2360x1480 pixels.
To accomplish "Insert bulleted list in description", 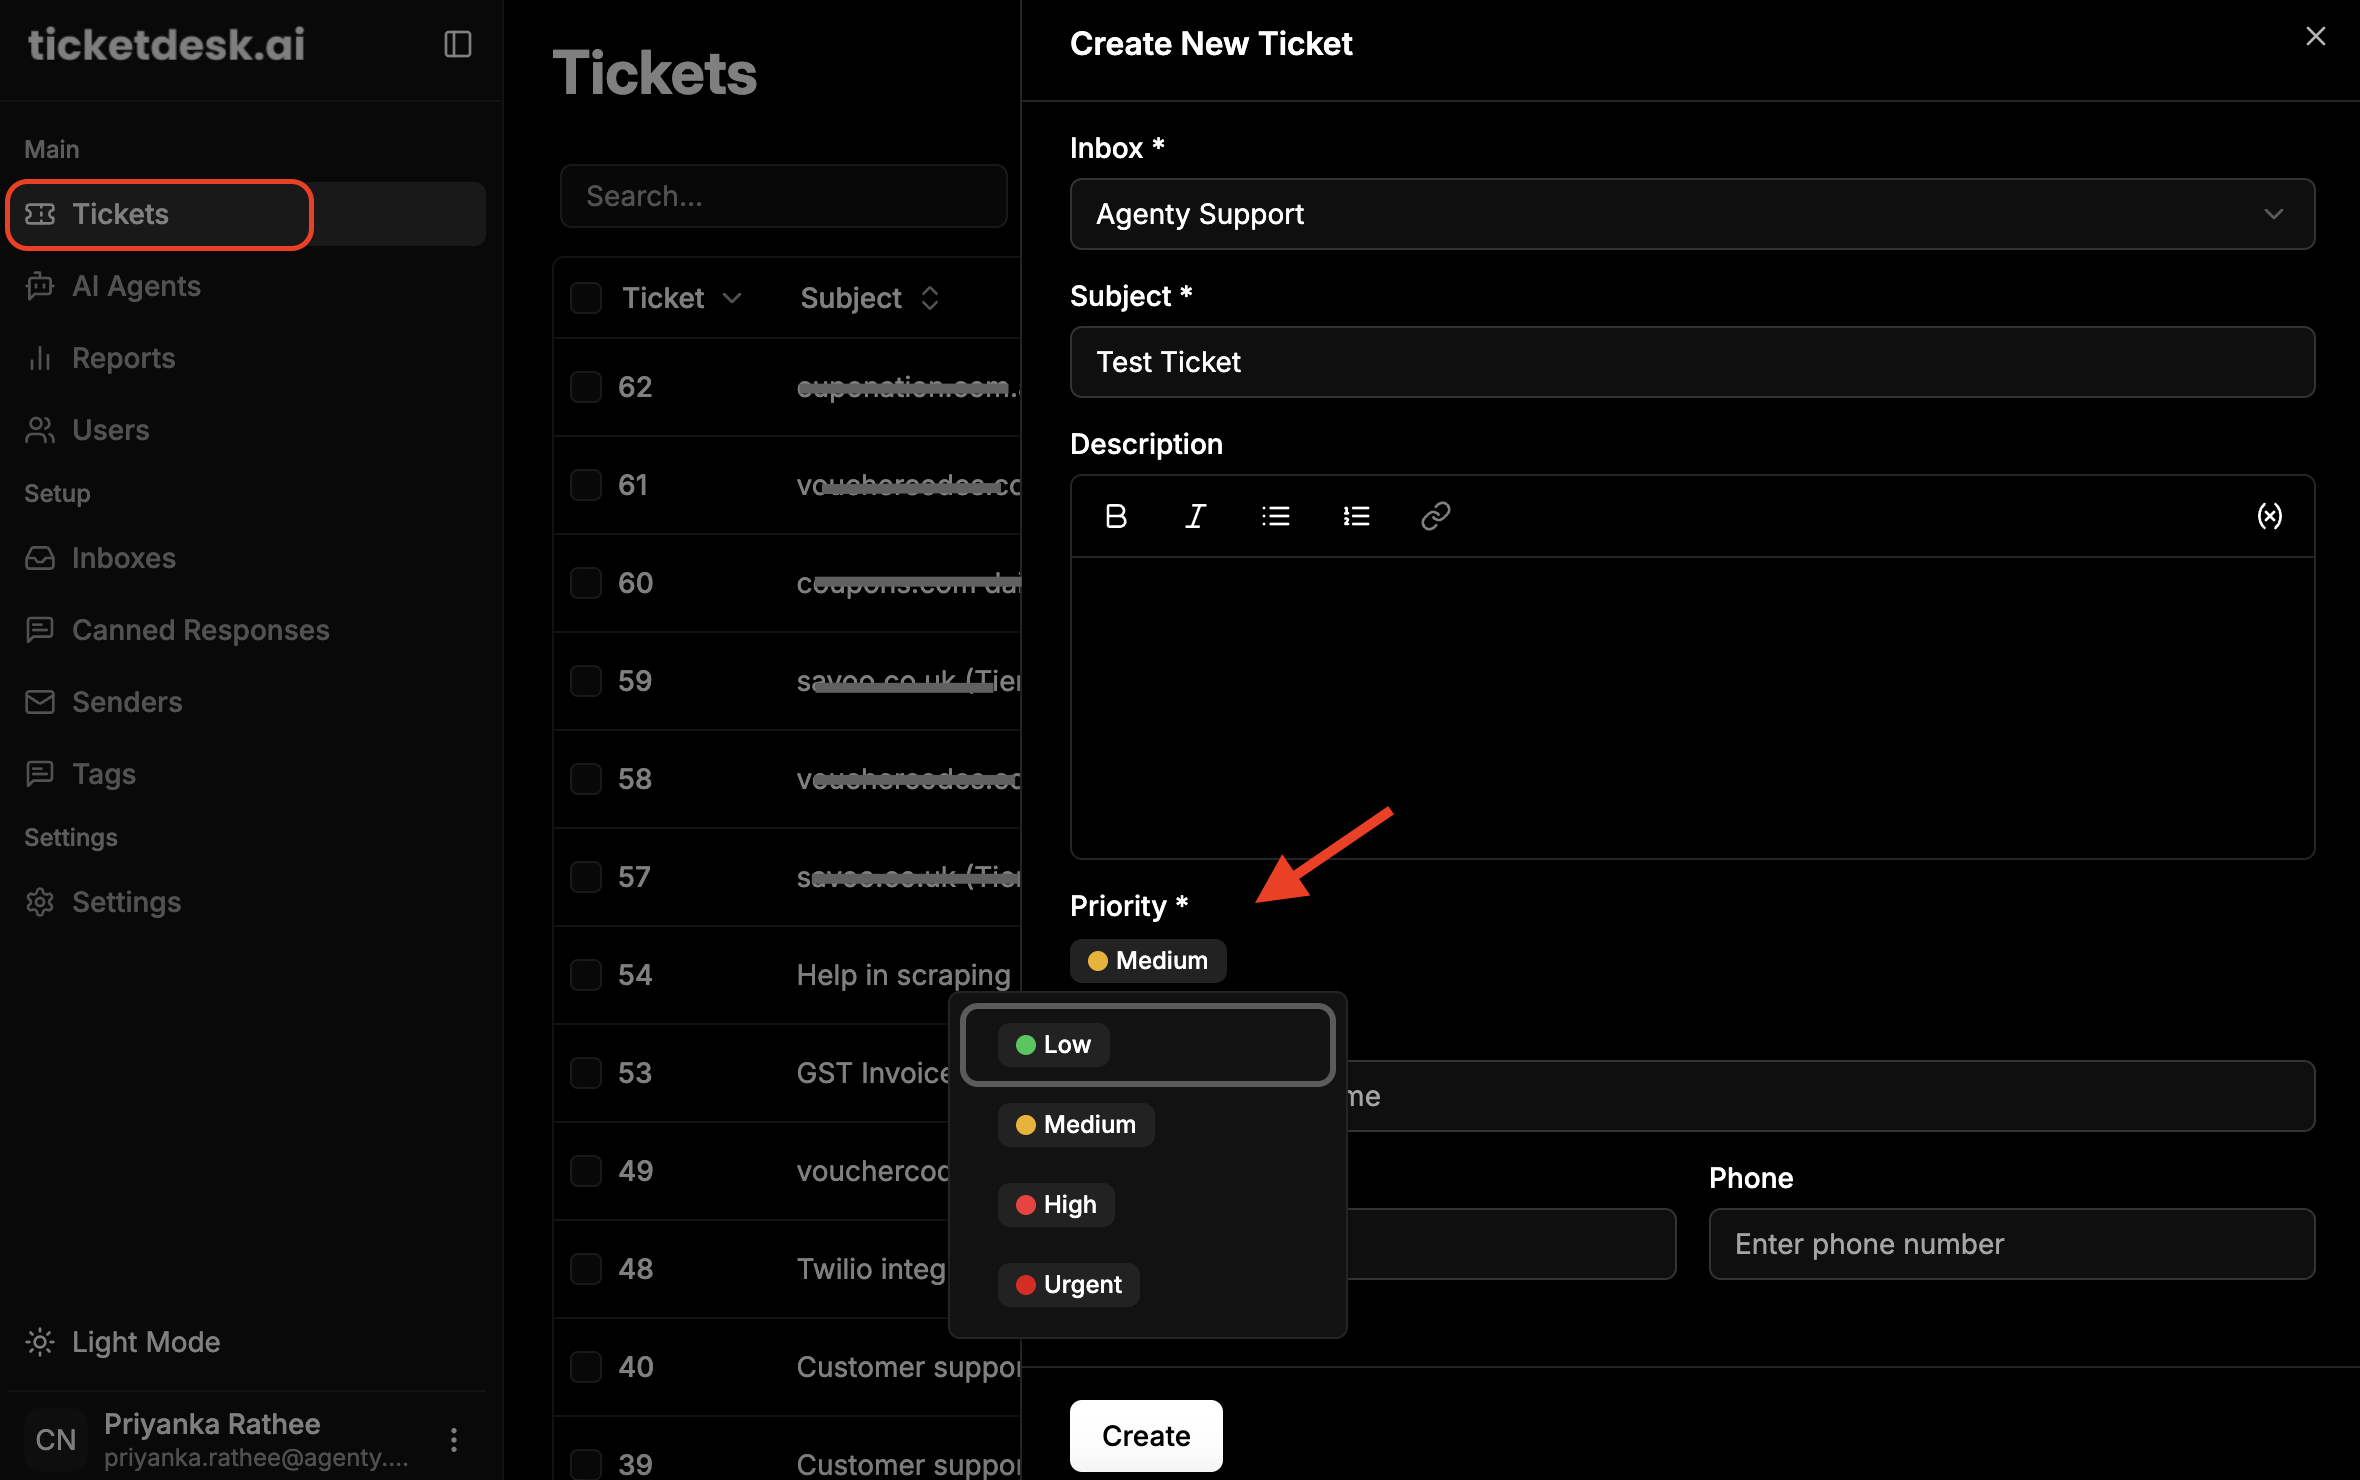I will [x=1275, y=516].
